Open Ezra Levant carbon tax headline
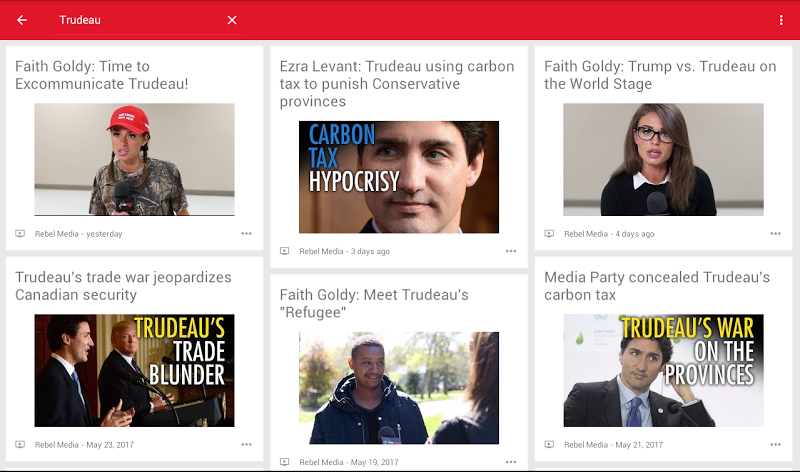 (x=397, y=84)
